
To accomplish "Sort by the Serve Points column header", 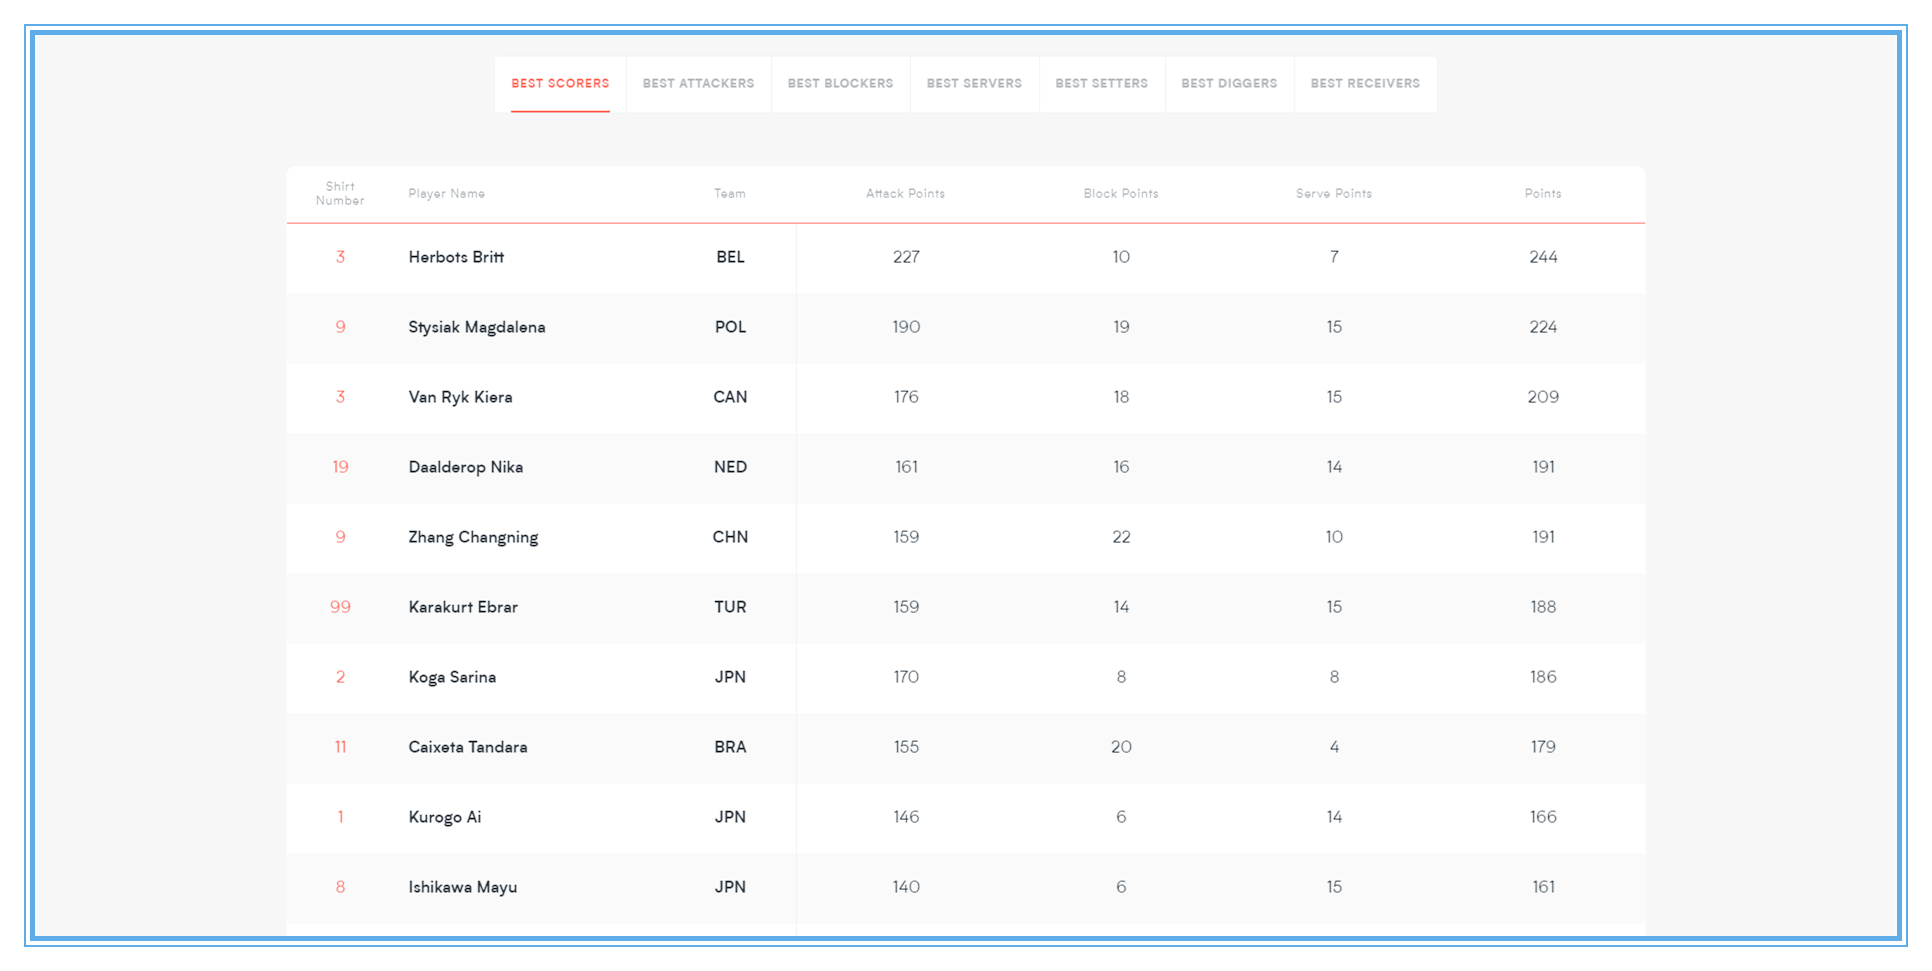I will pyautogui.click(x=1334, y=194).
